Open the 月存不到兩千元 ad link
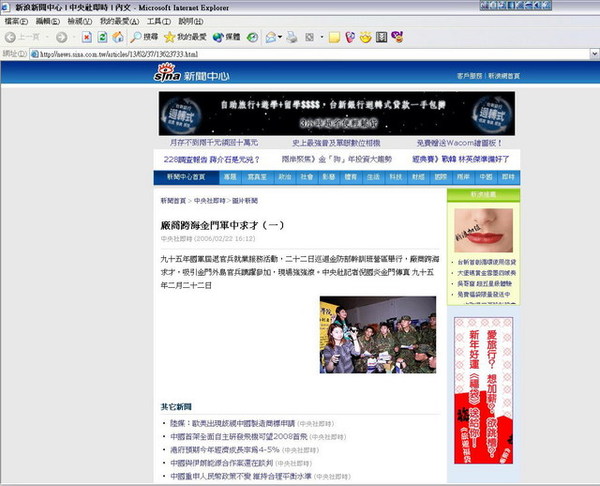 coord(214,143)
